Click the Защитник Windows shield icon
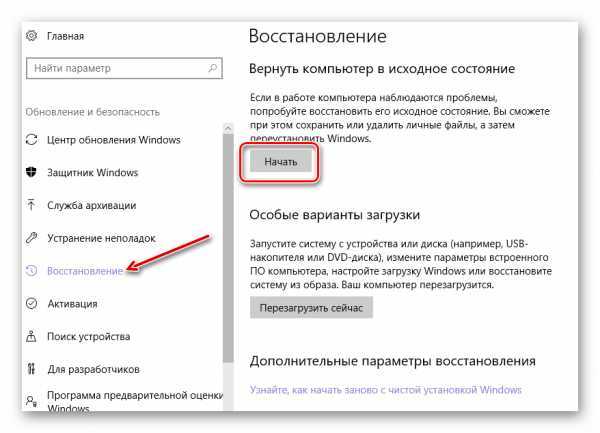This screenshot has width=600, height=433. pos(31,172)
